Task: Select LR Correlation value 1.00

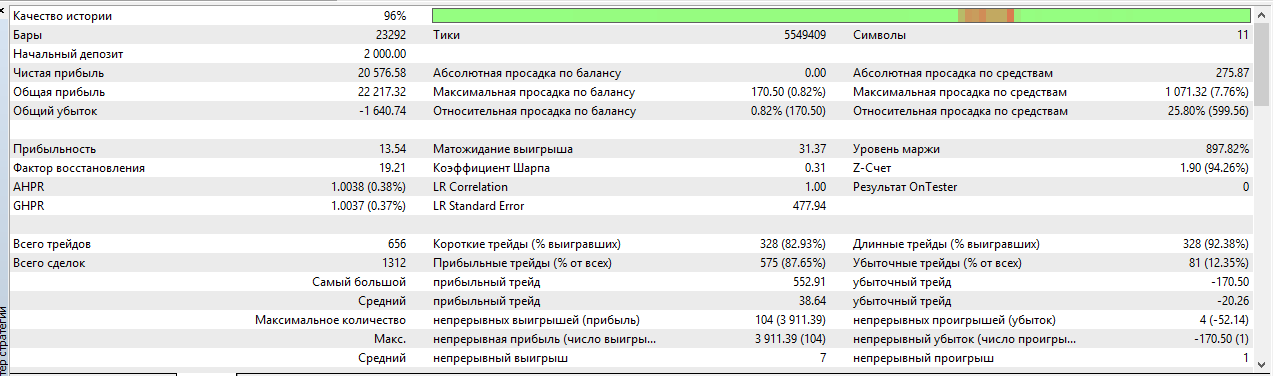Action: pyautogui.click(x=816, y=187)
